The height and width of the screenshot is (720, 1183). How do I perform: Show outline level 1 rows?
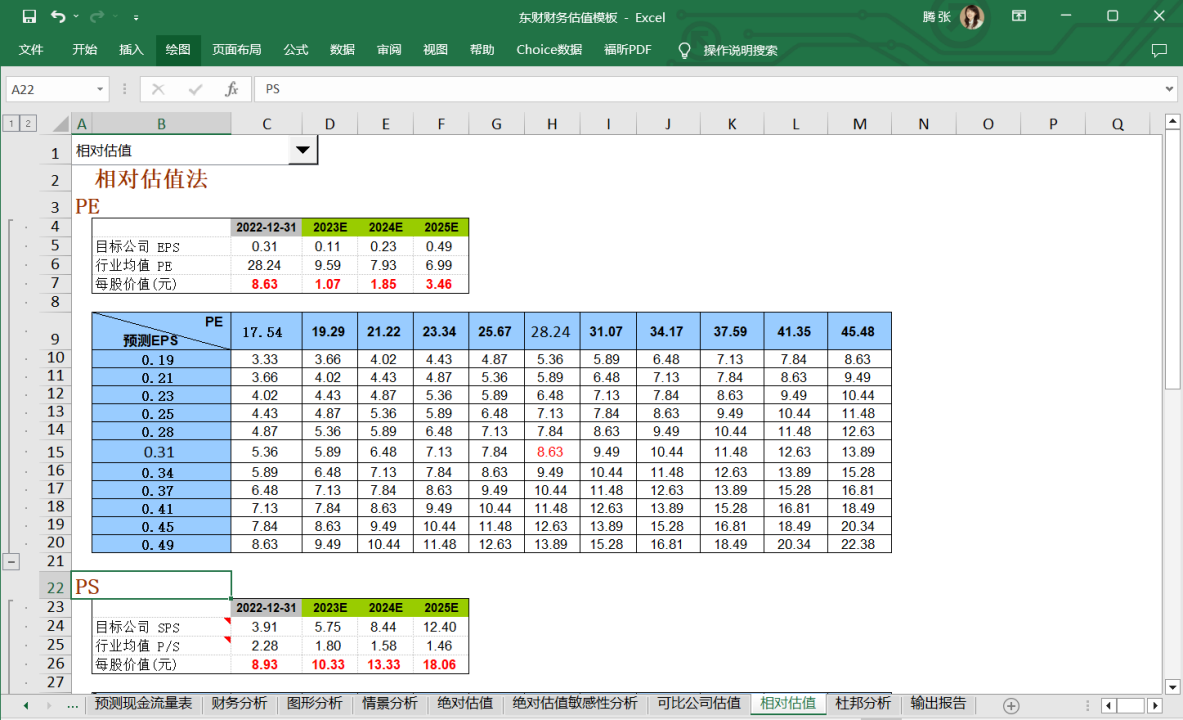tap(10, 124)
